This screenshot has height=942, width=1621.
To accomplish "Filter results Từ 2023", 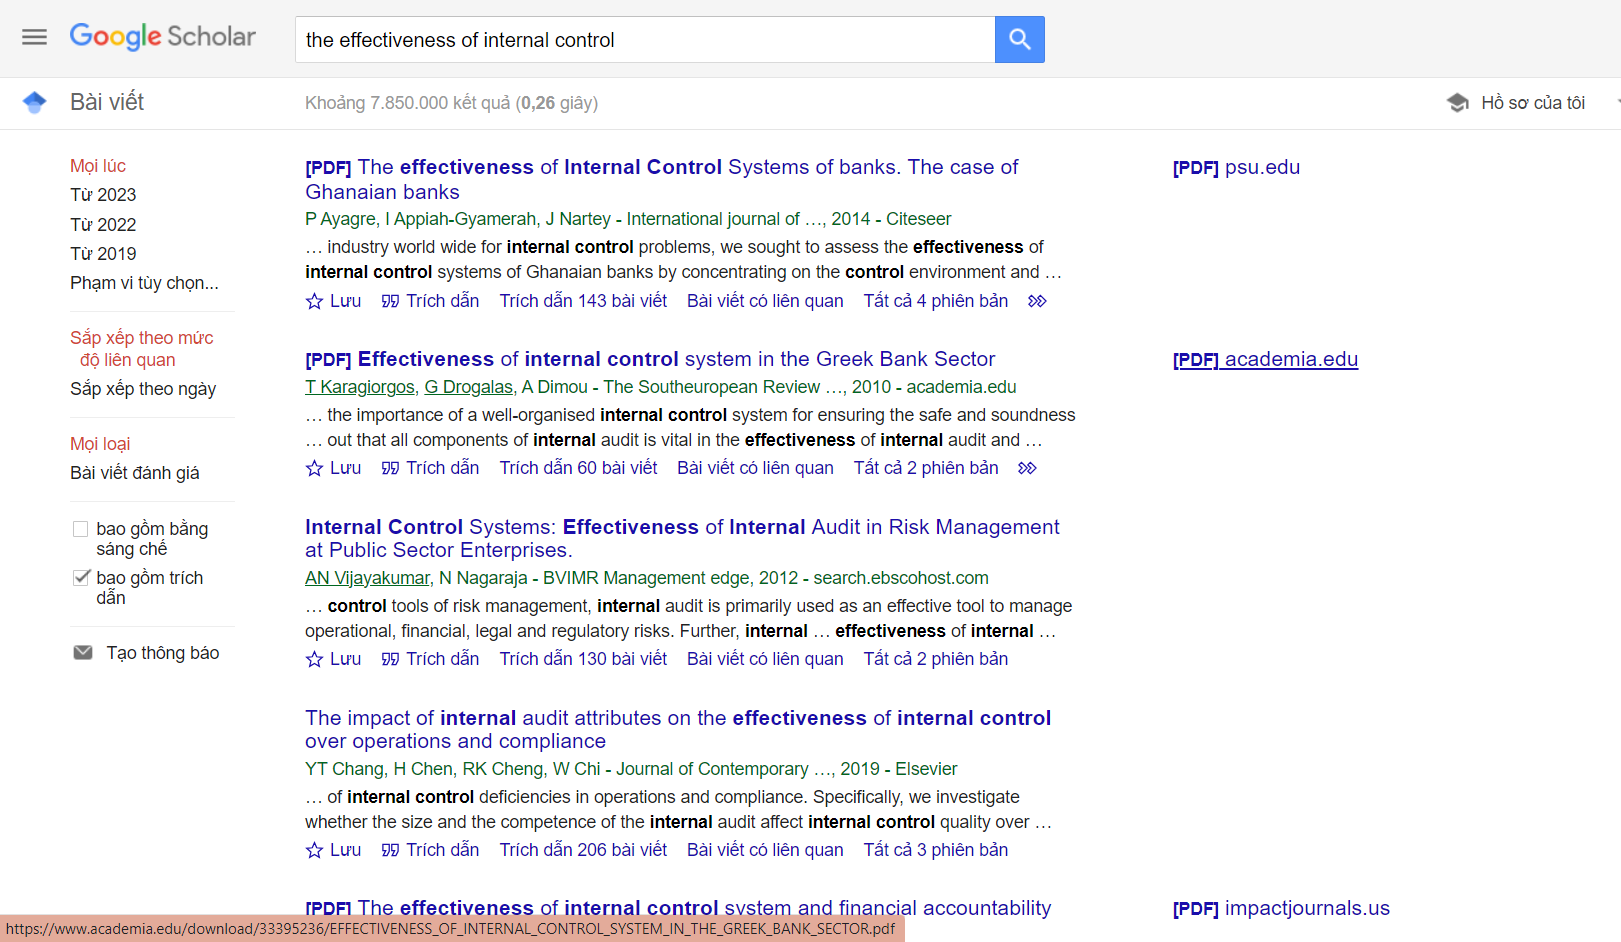I will pyautogui.click(x=103, y=195).
